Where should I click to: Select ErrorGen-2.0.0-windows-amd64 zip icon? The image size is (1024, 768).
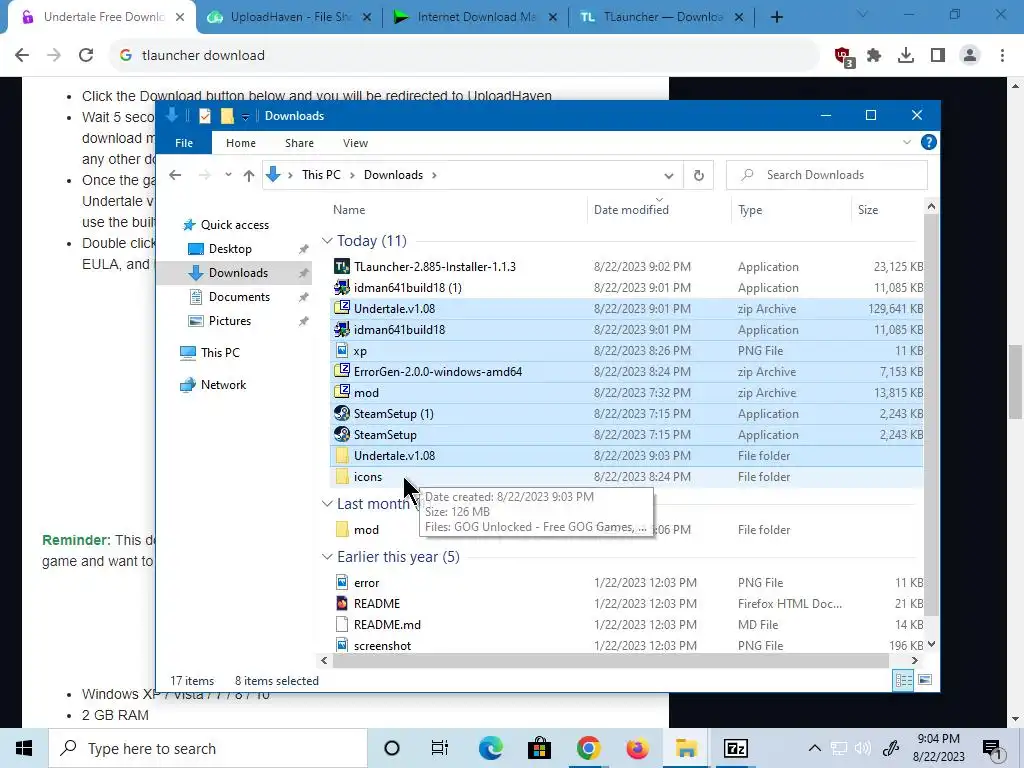point(342,372)
